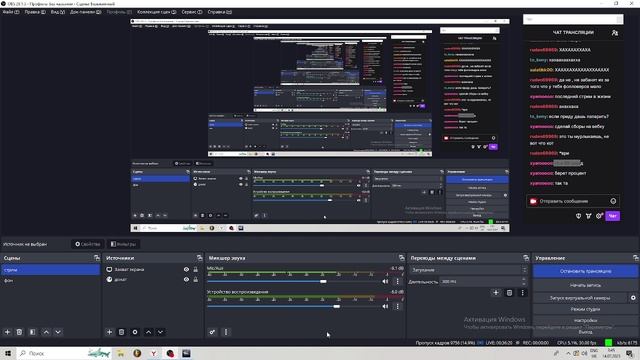The height and width of the screenshot is (360, 640).
Task: Move scene down in Сцены list
Action: coord(58,332)
